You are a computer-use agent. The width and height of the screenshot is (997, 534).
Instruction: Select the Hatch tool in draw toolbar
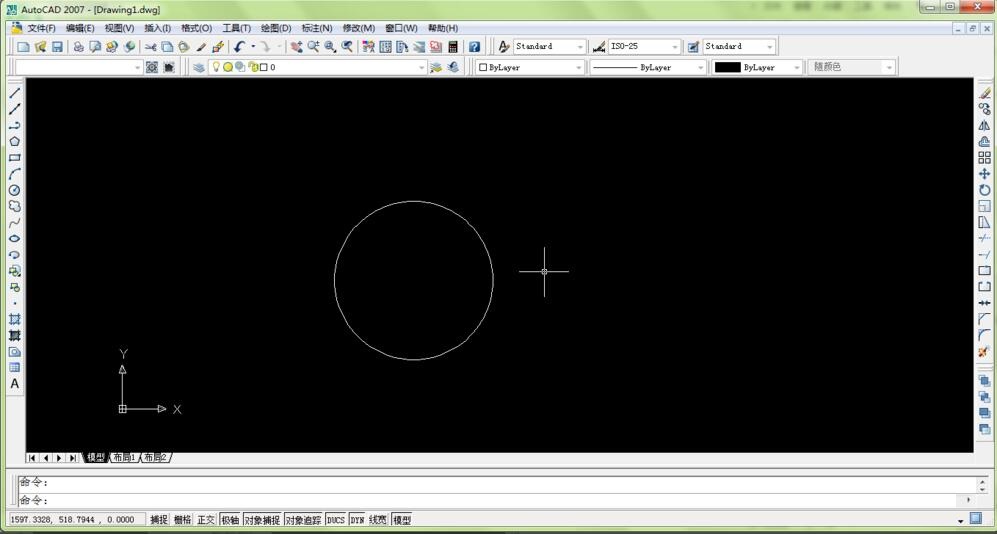point(15,319)
